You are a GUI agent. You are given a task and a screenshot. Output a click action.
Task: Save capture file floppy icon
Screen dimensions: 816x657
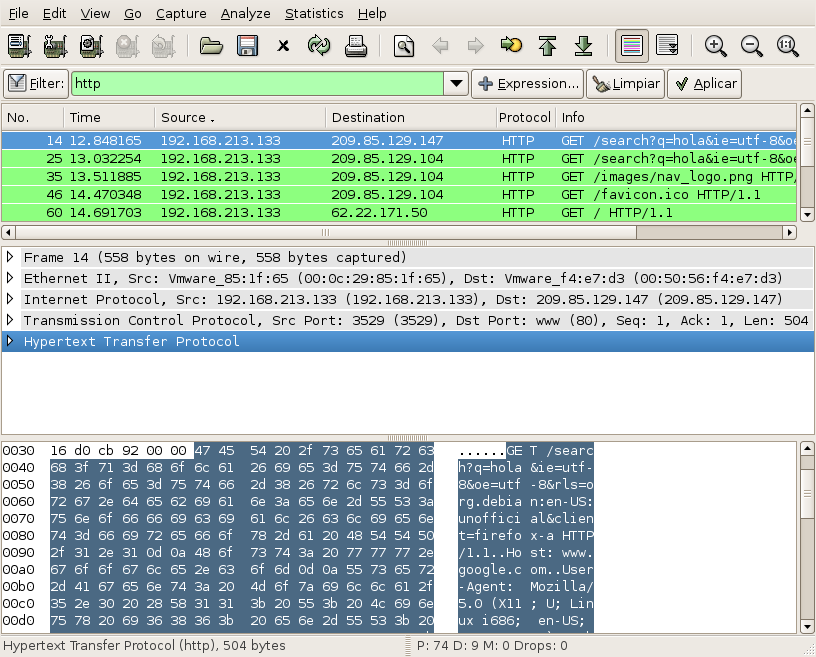pos(247,46)
